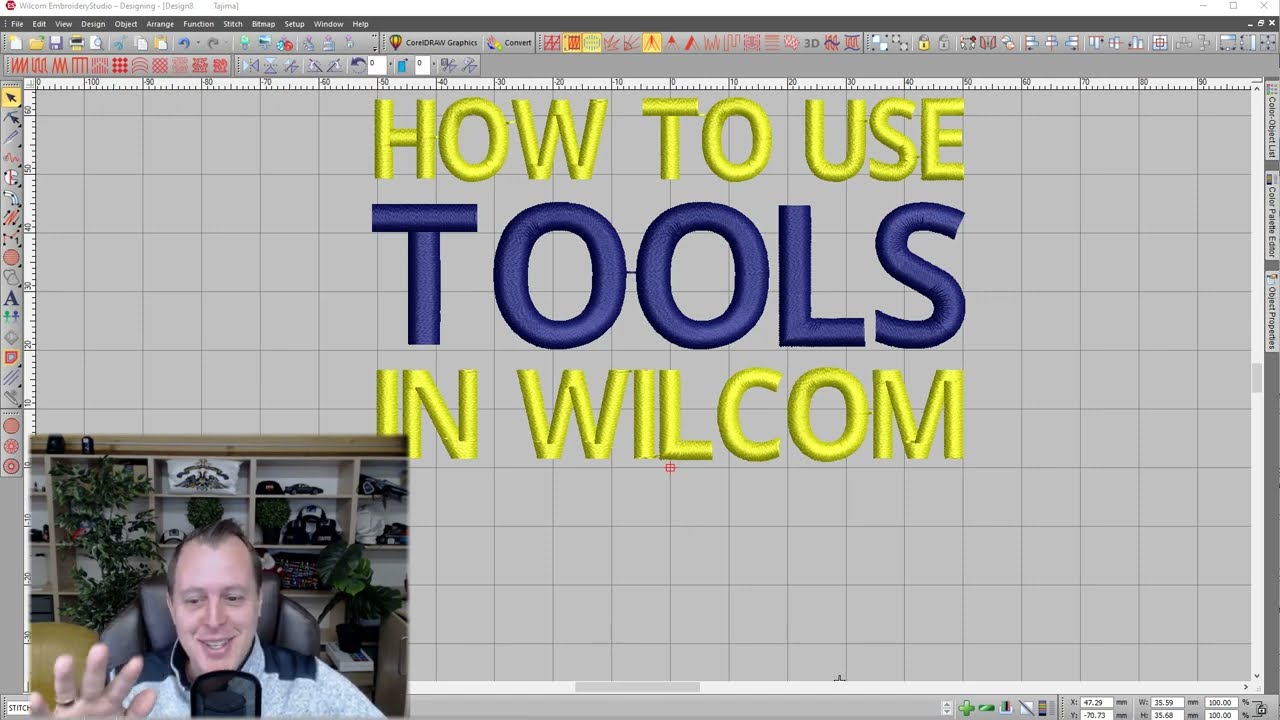This screenshot has width=1280, height=720.
Task: Click the Copy icon
Action: click(x=141, y=43)
